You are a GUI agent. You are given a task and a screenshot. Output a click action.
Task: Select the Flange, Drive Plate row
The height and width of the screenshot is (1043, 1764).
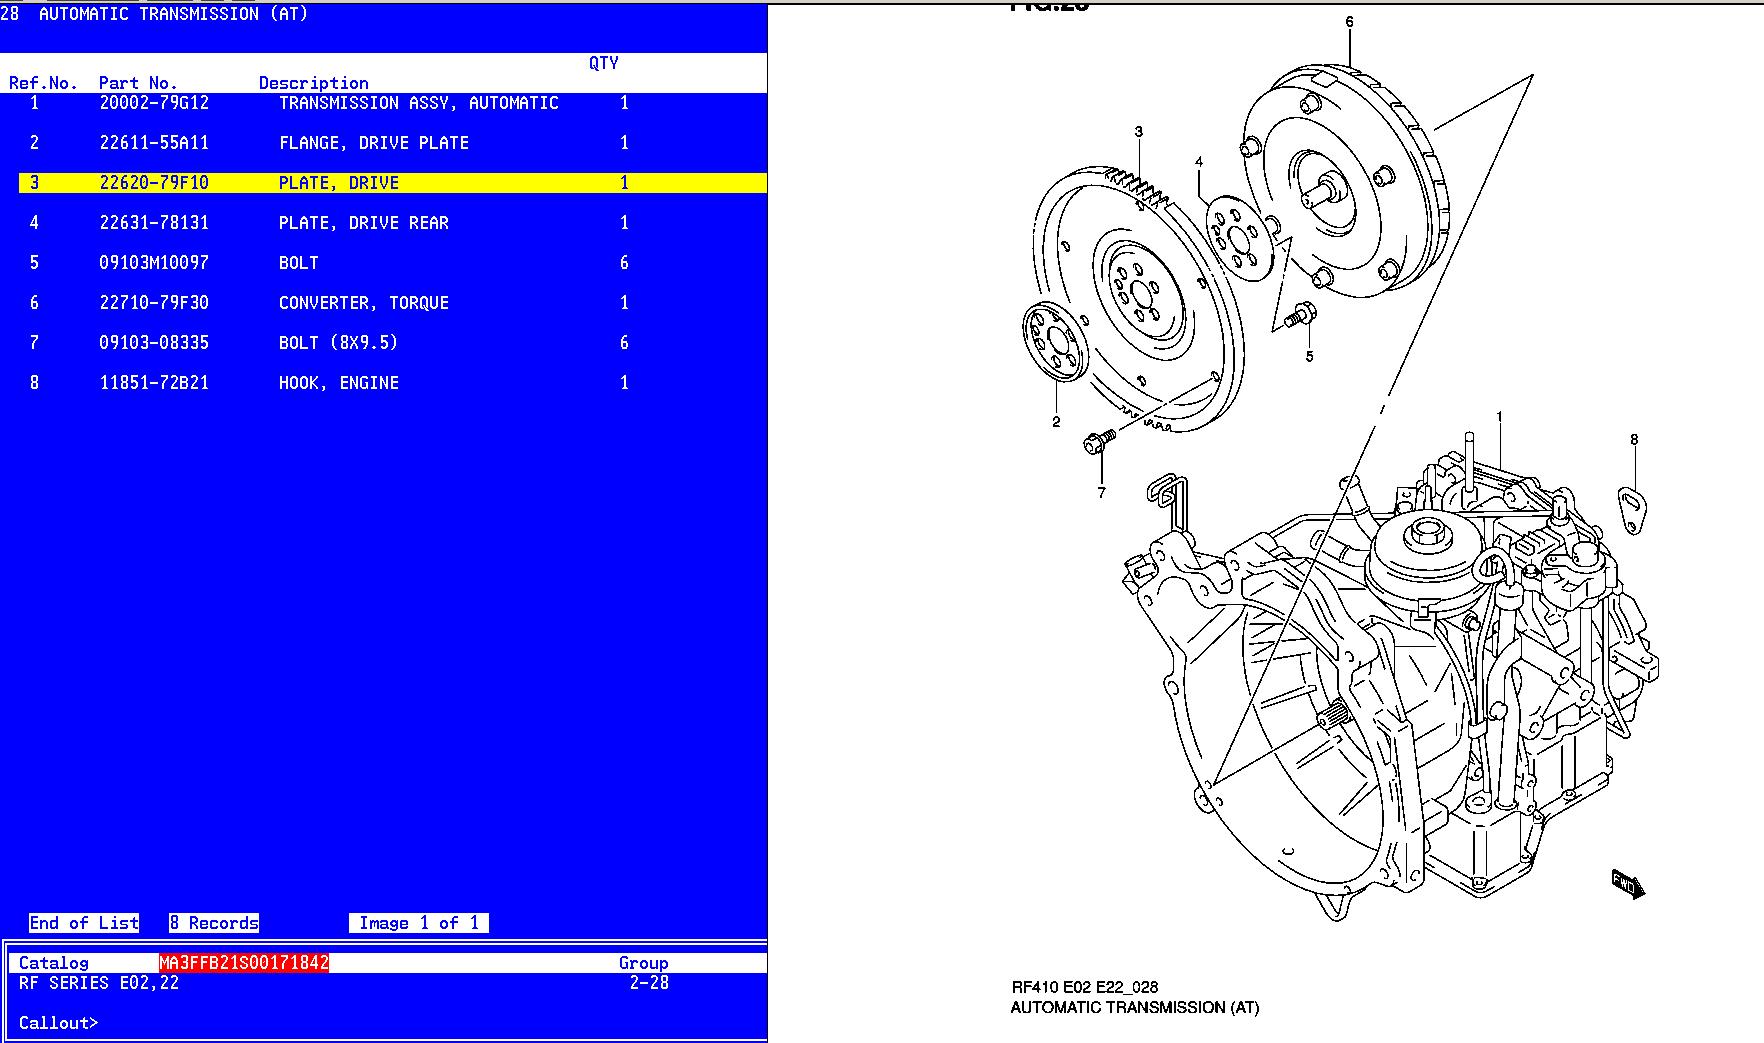[373, 143]
